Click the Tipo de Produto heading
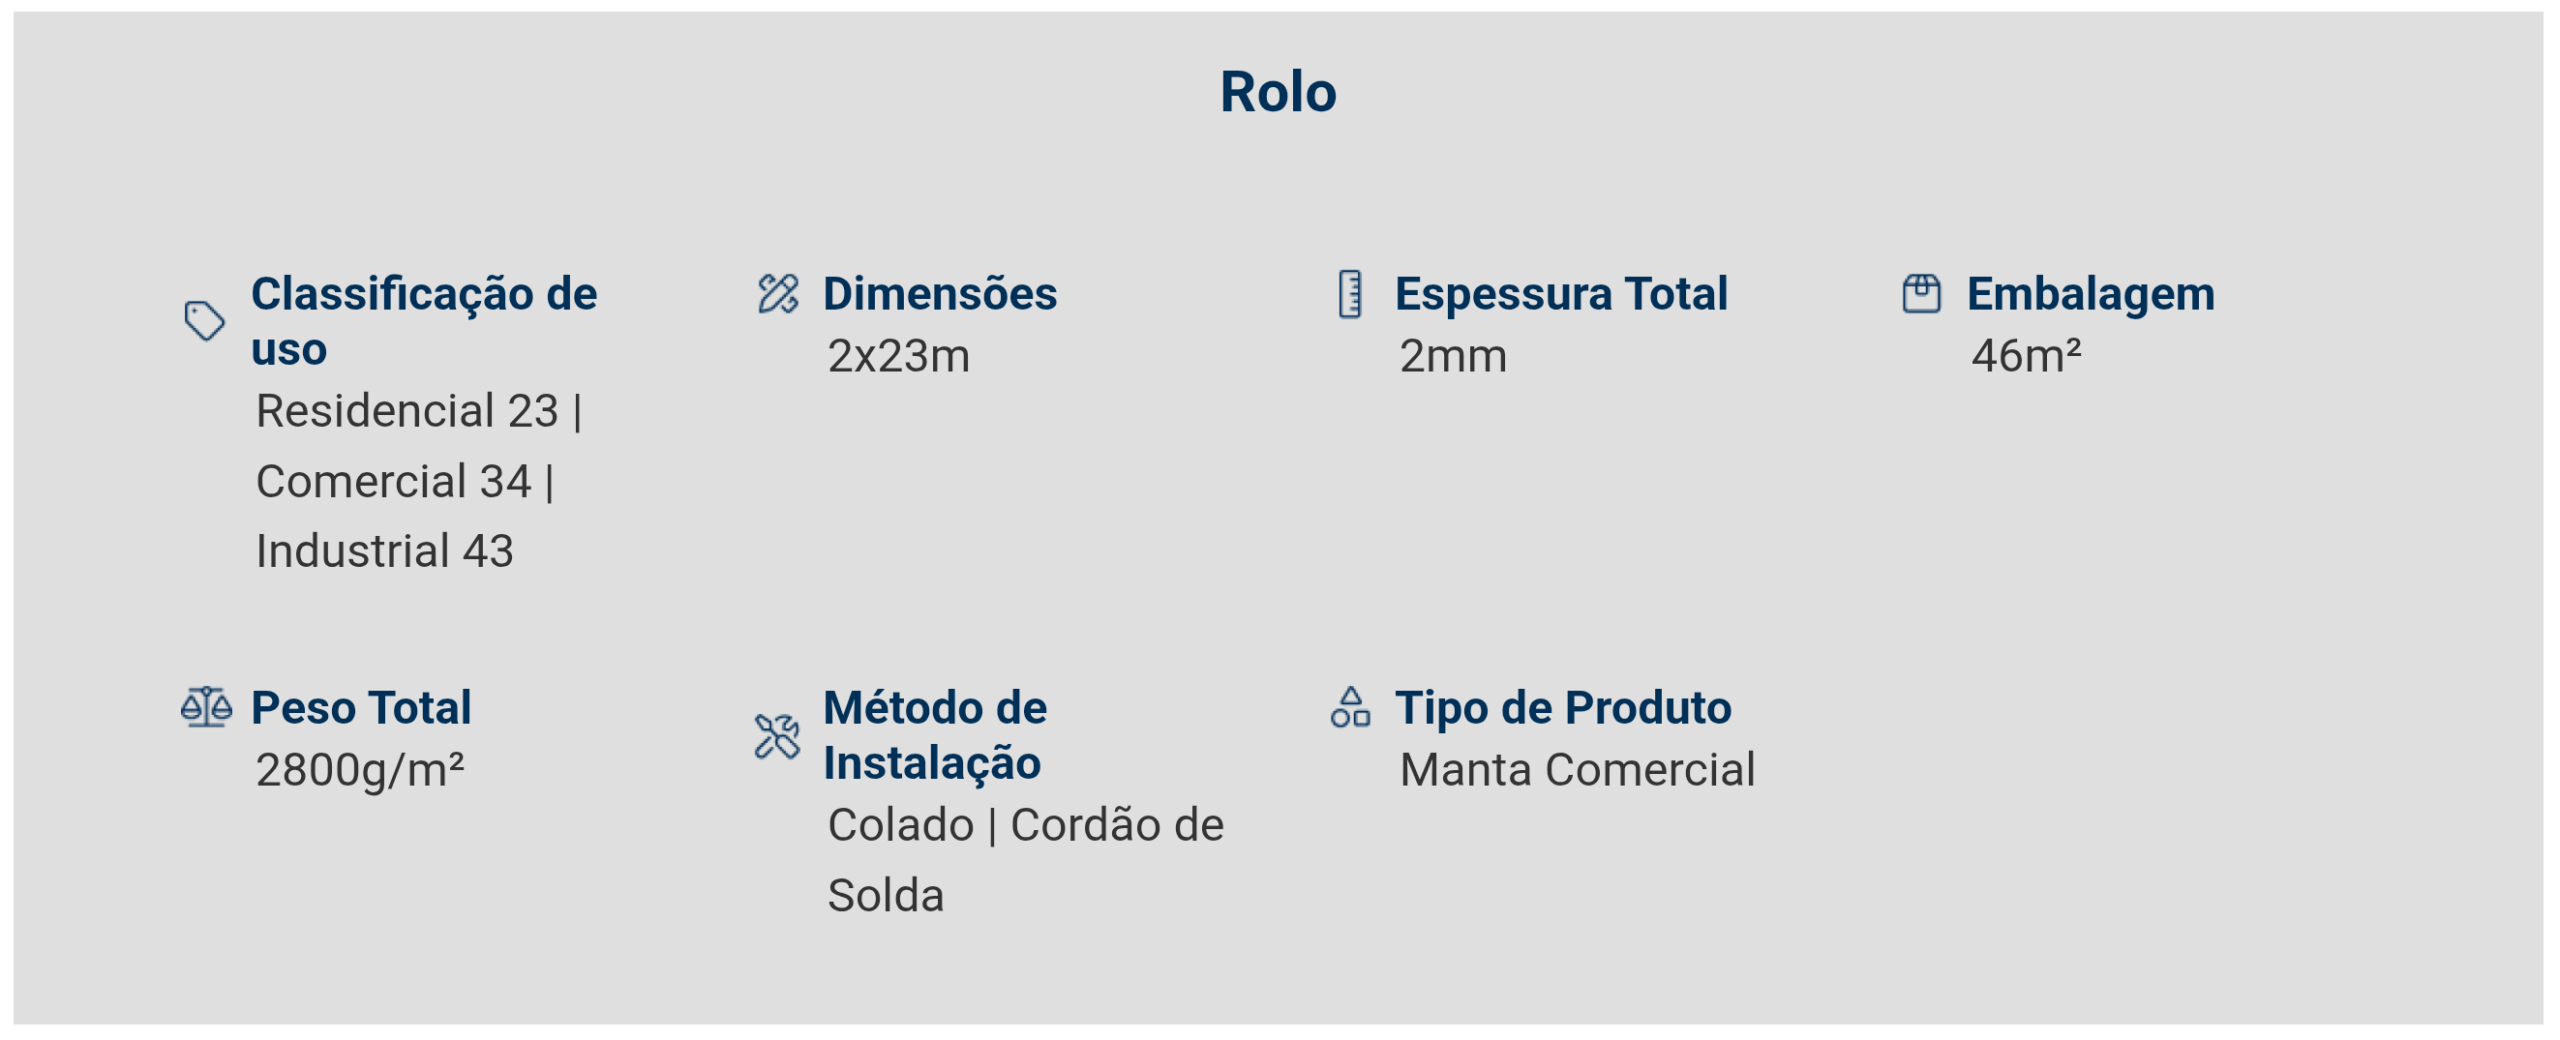Image resolution: width=2560 pixels, height=1040 pixels. point(1563,708)
